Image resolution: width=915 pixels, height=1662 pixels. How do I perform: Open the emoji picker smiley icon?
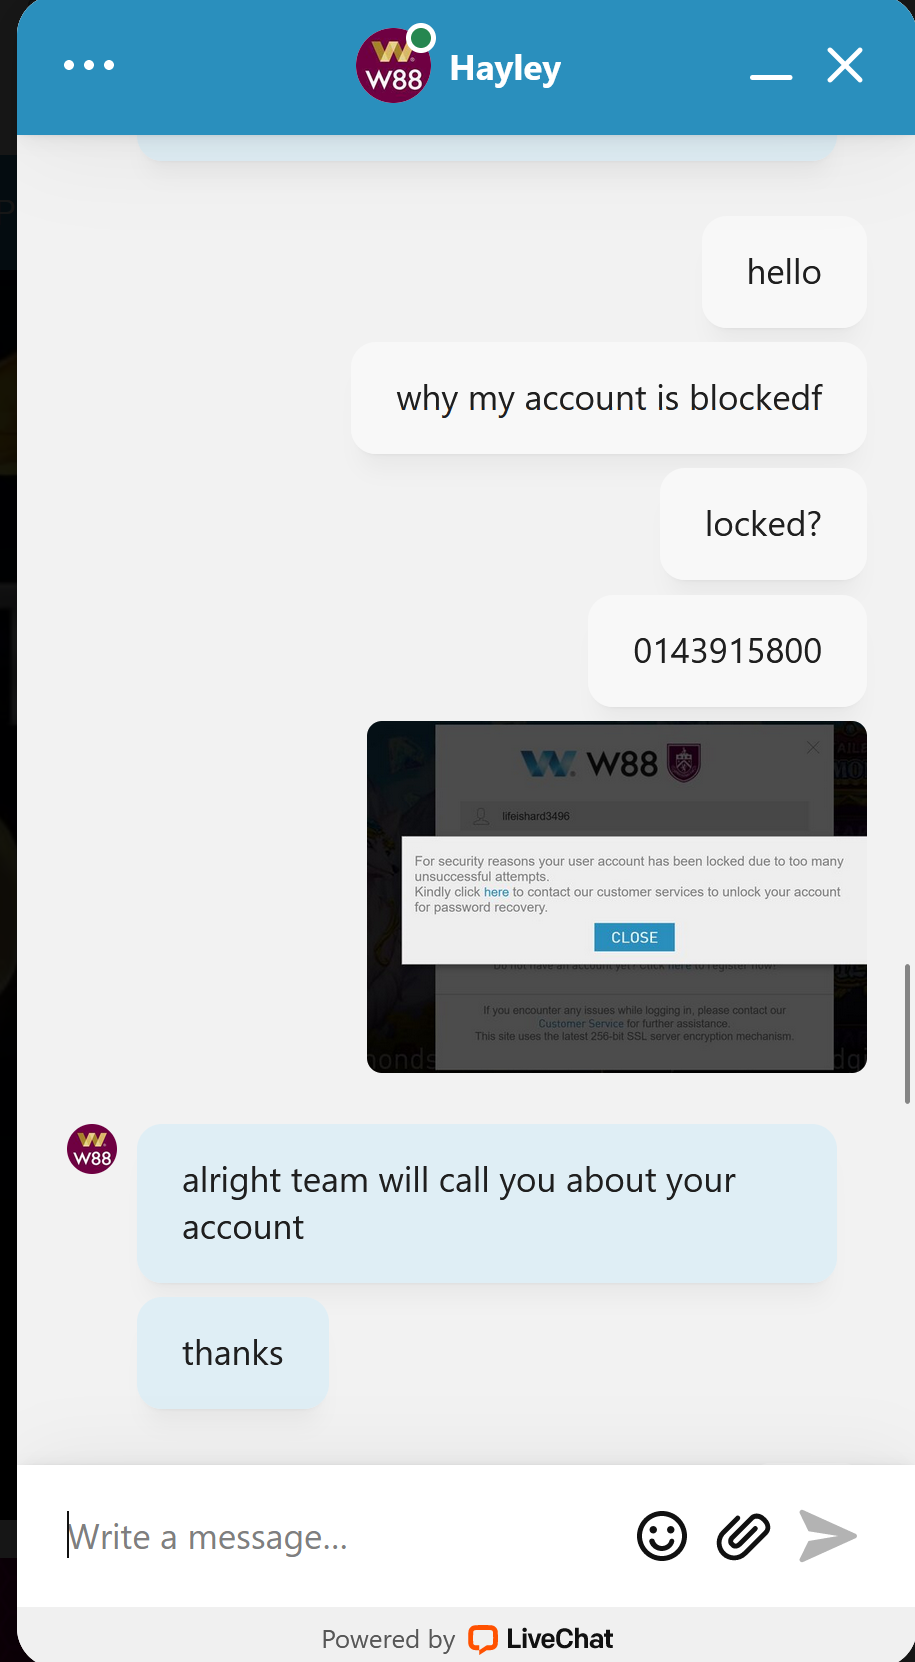[662, 1536]
